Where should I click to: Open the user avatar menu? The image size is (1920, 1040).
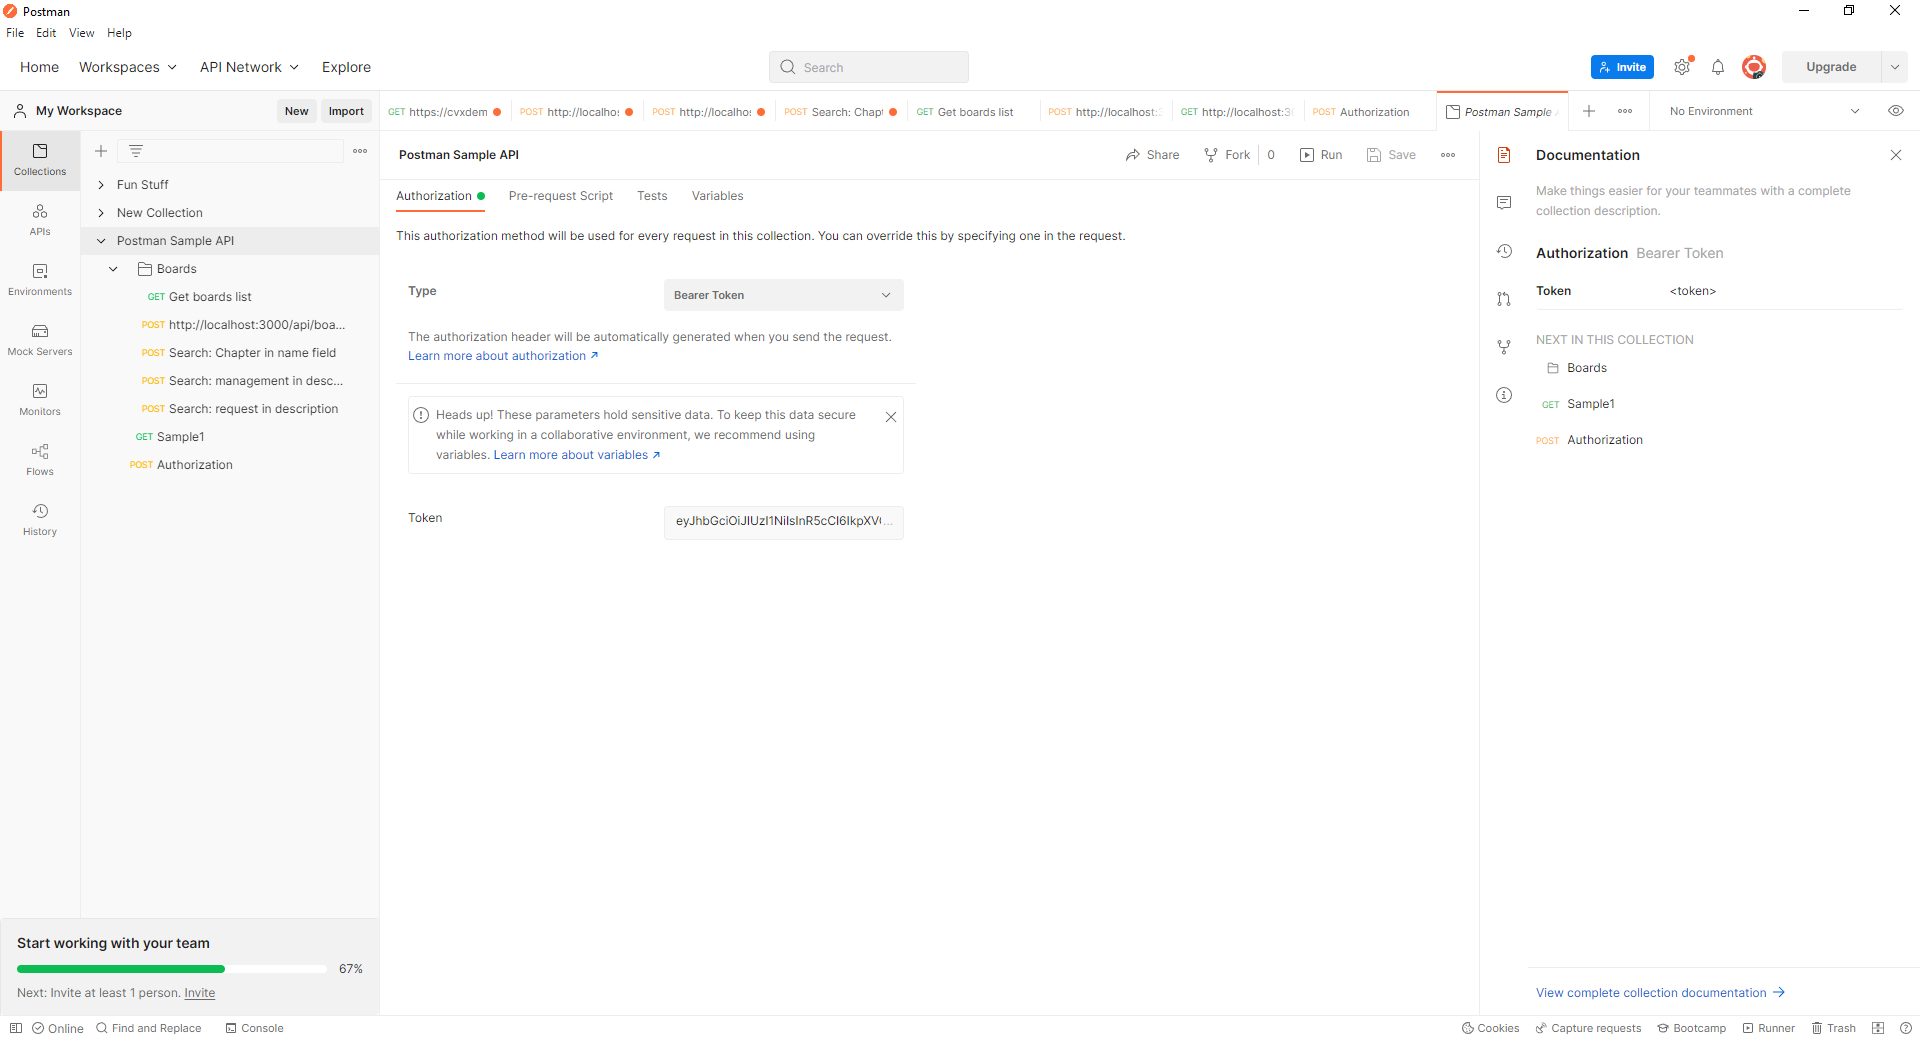[x=1753, y=67]
